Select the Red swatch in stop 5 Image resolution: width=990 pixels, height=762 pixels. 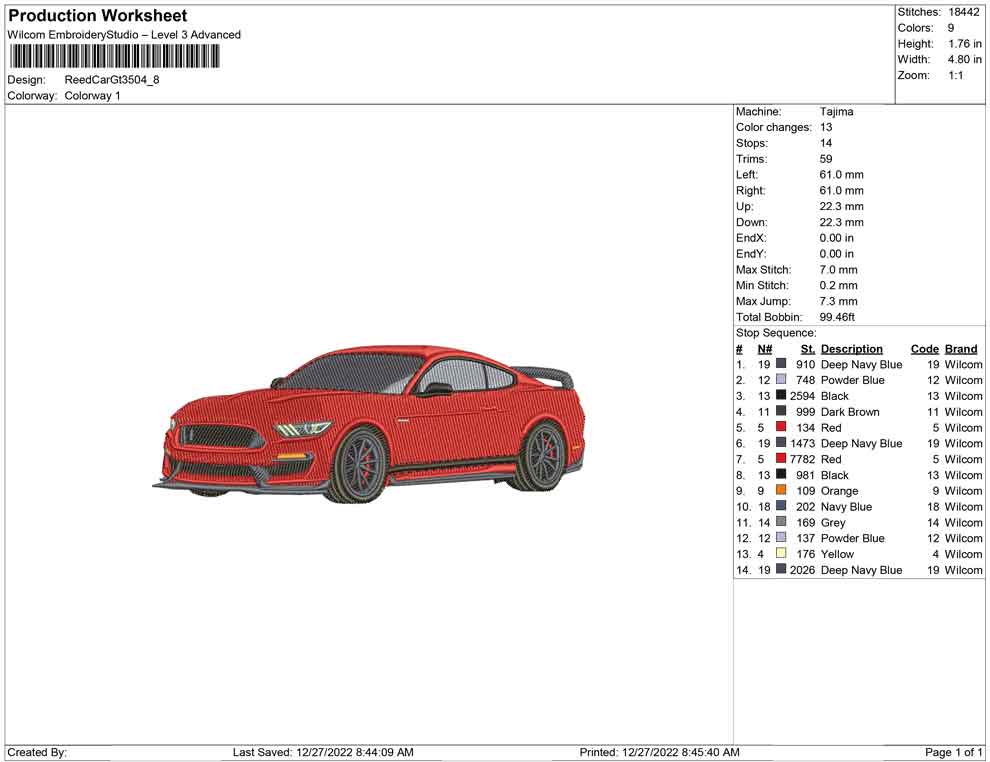[781, 427]
